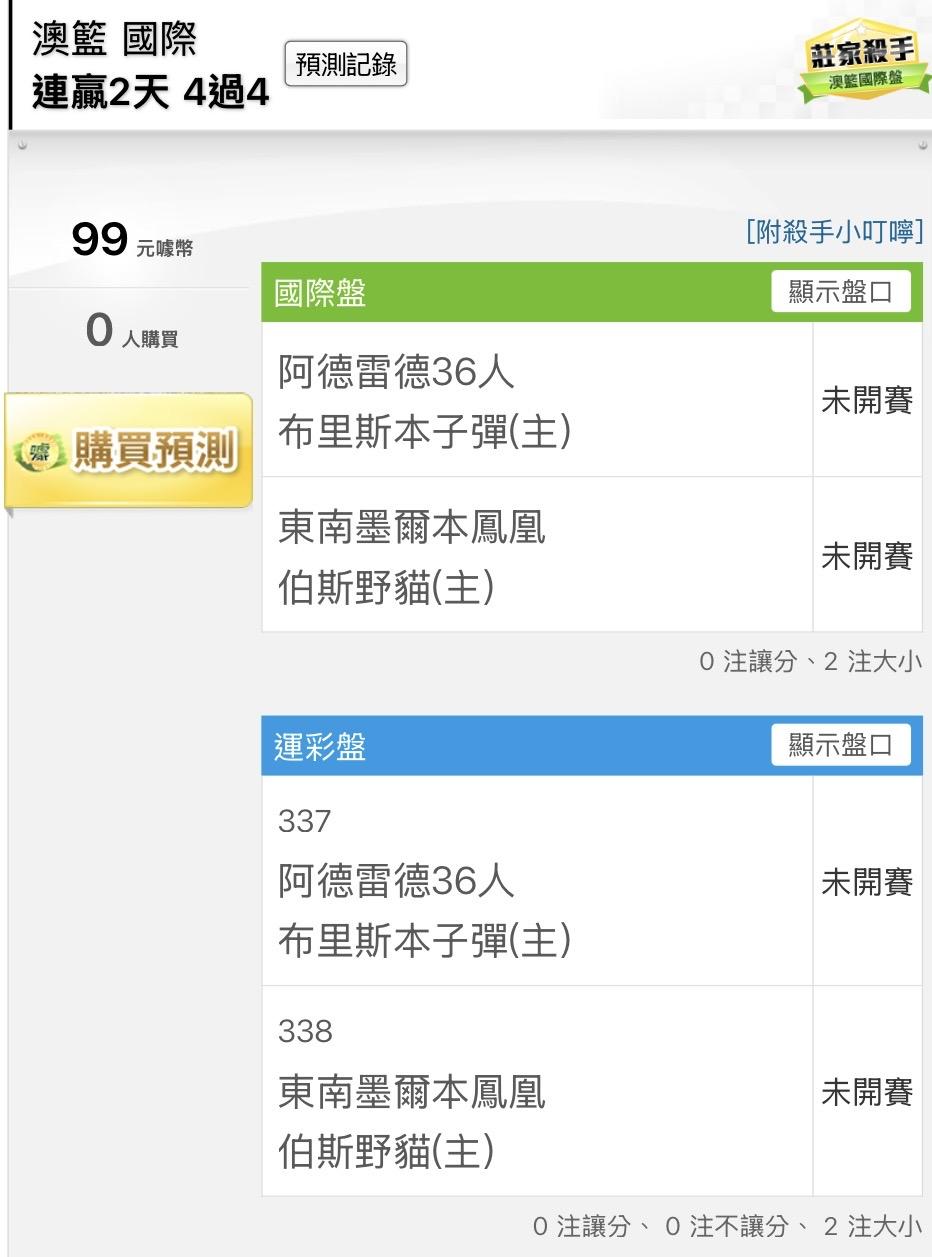Click the 99 元噱幣 price label
The height and width of the screenshot is (1257, 932).
click(x=131, y=241)
